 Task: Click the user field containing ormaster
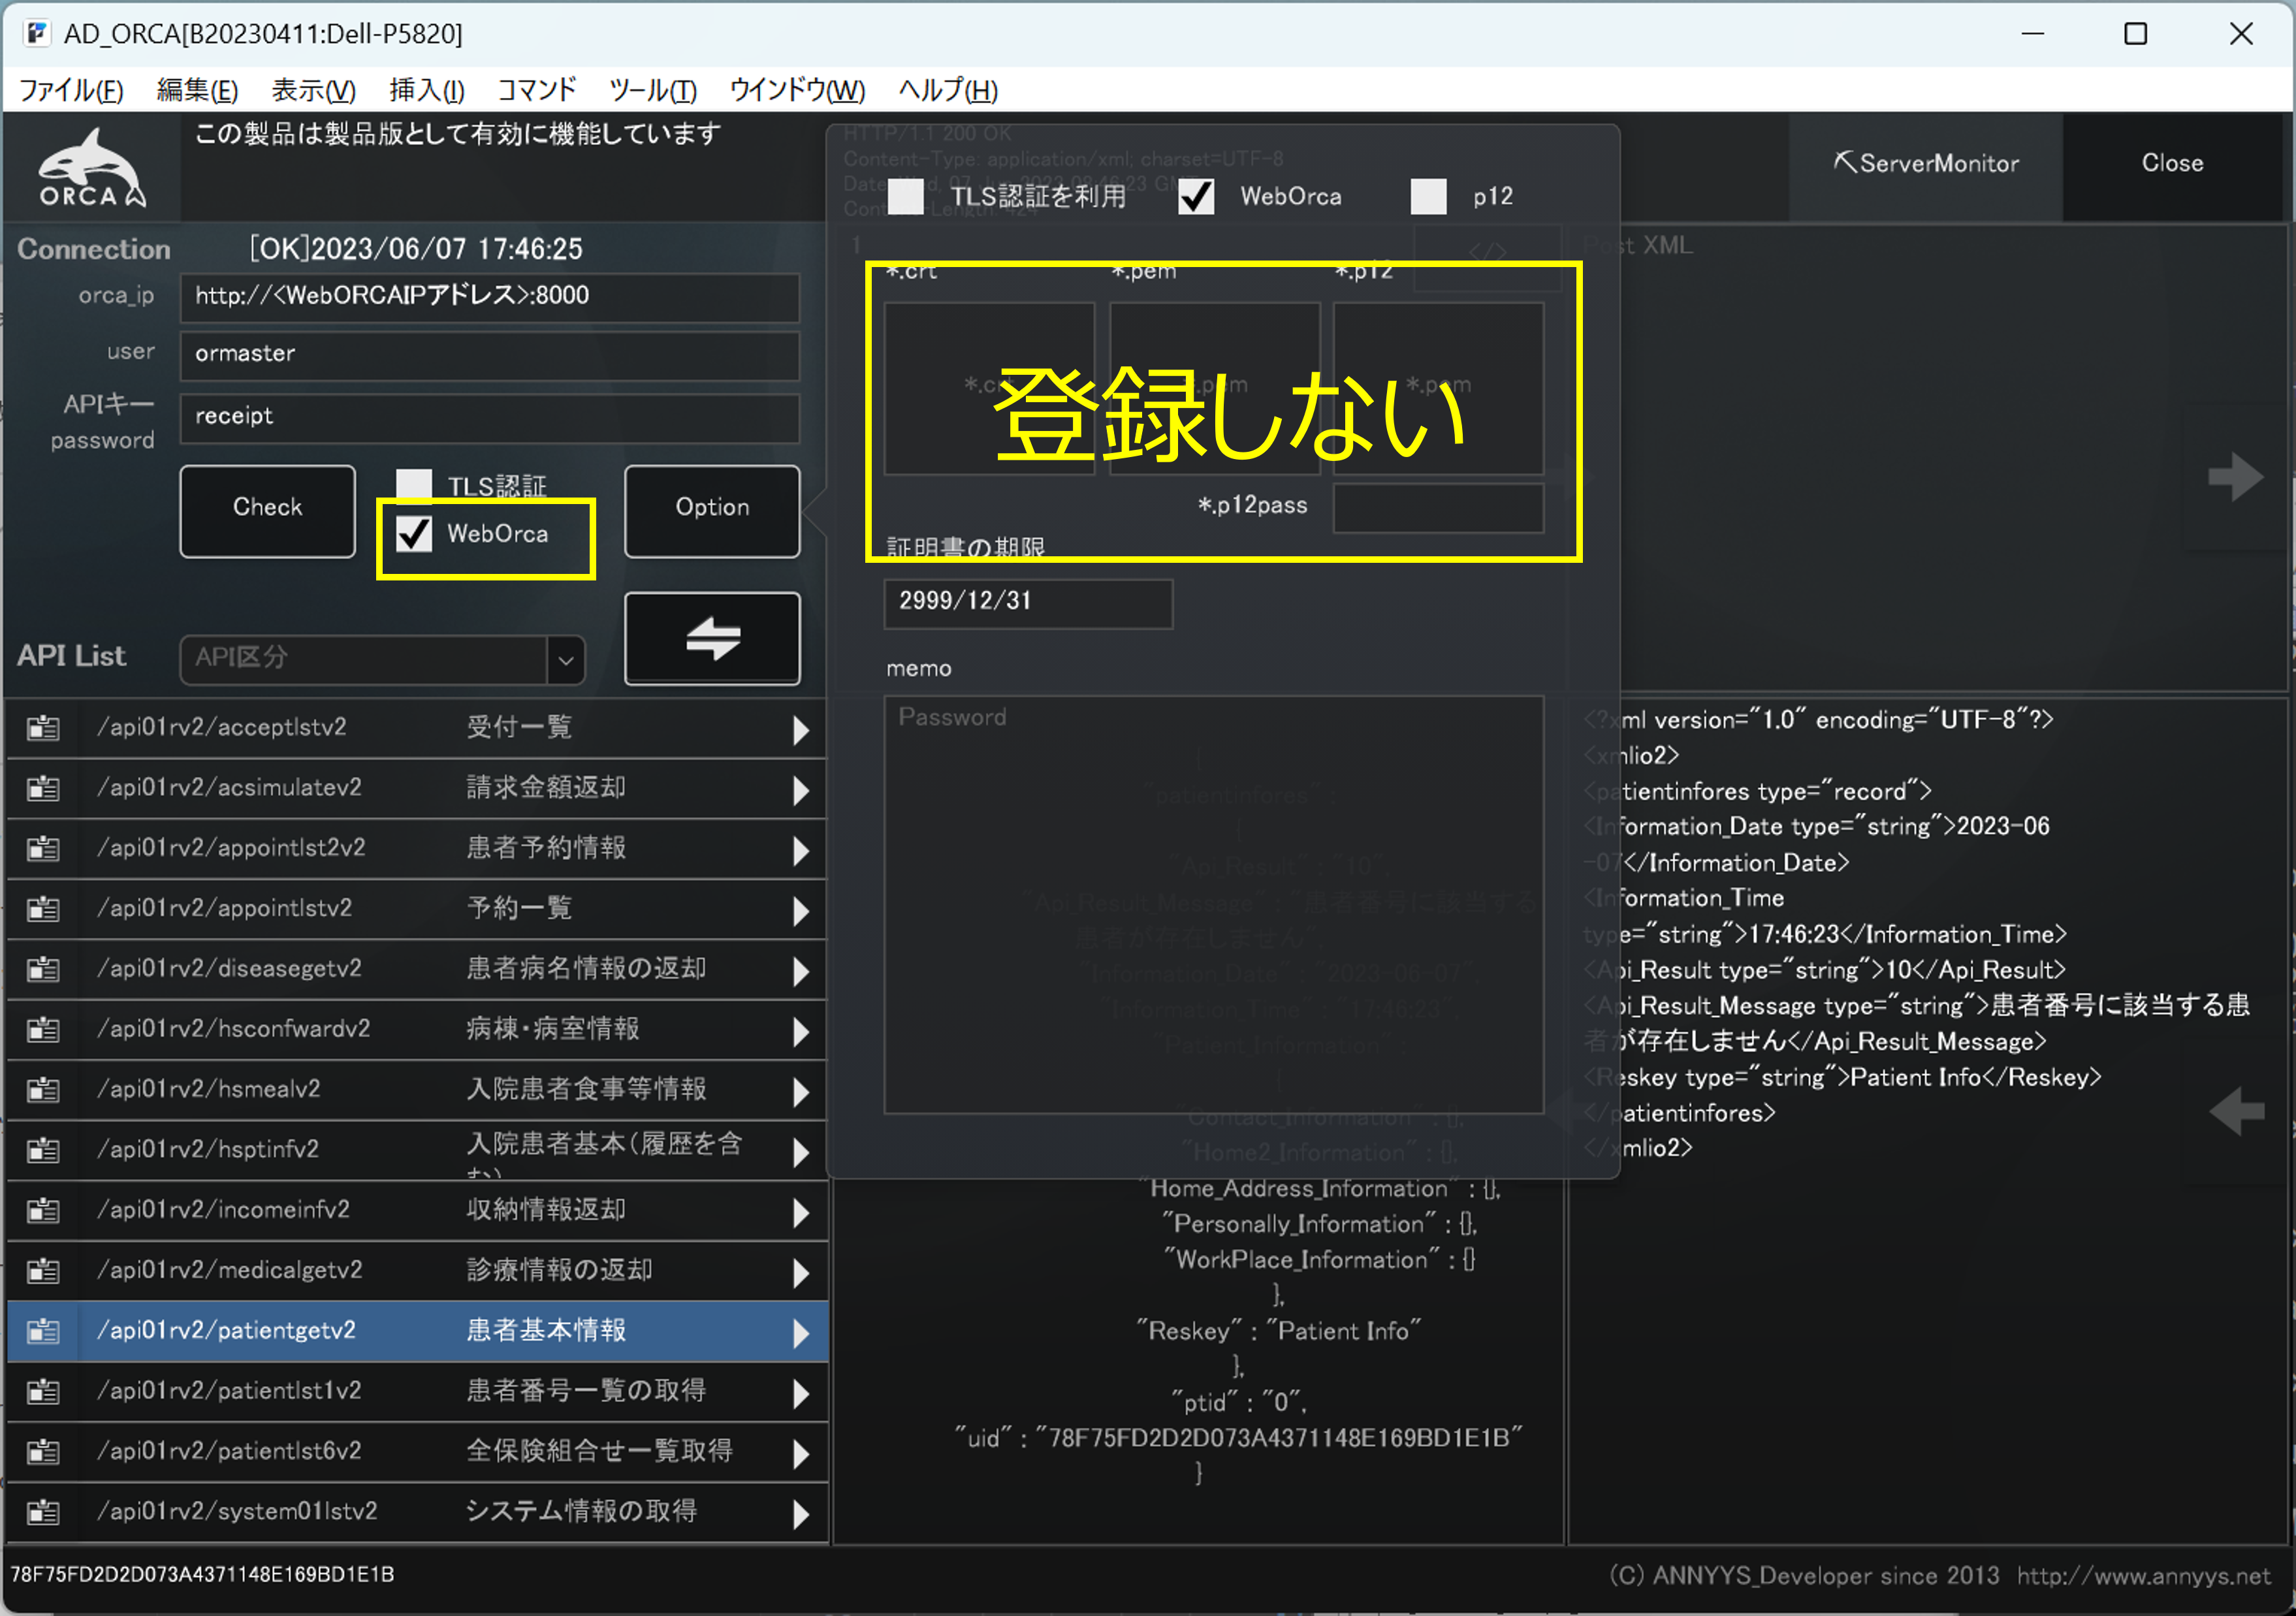pos(490,355)
